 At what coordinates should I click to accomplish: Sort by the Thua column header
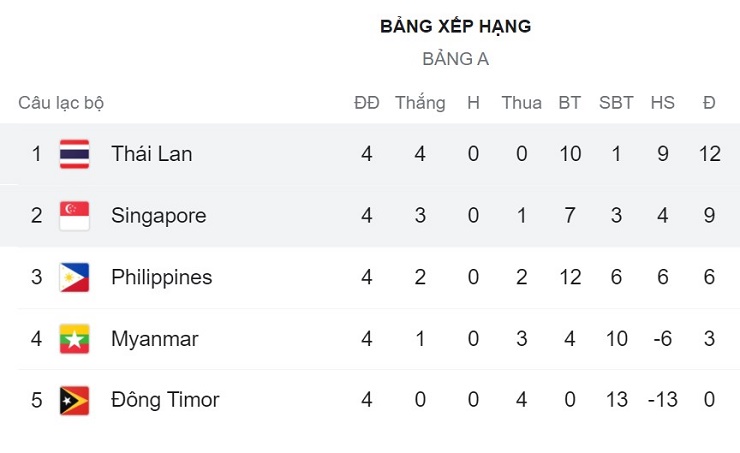click(521, 103)
